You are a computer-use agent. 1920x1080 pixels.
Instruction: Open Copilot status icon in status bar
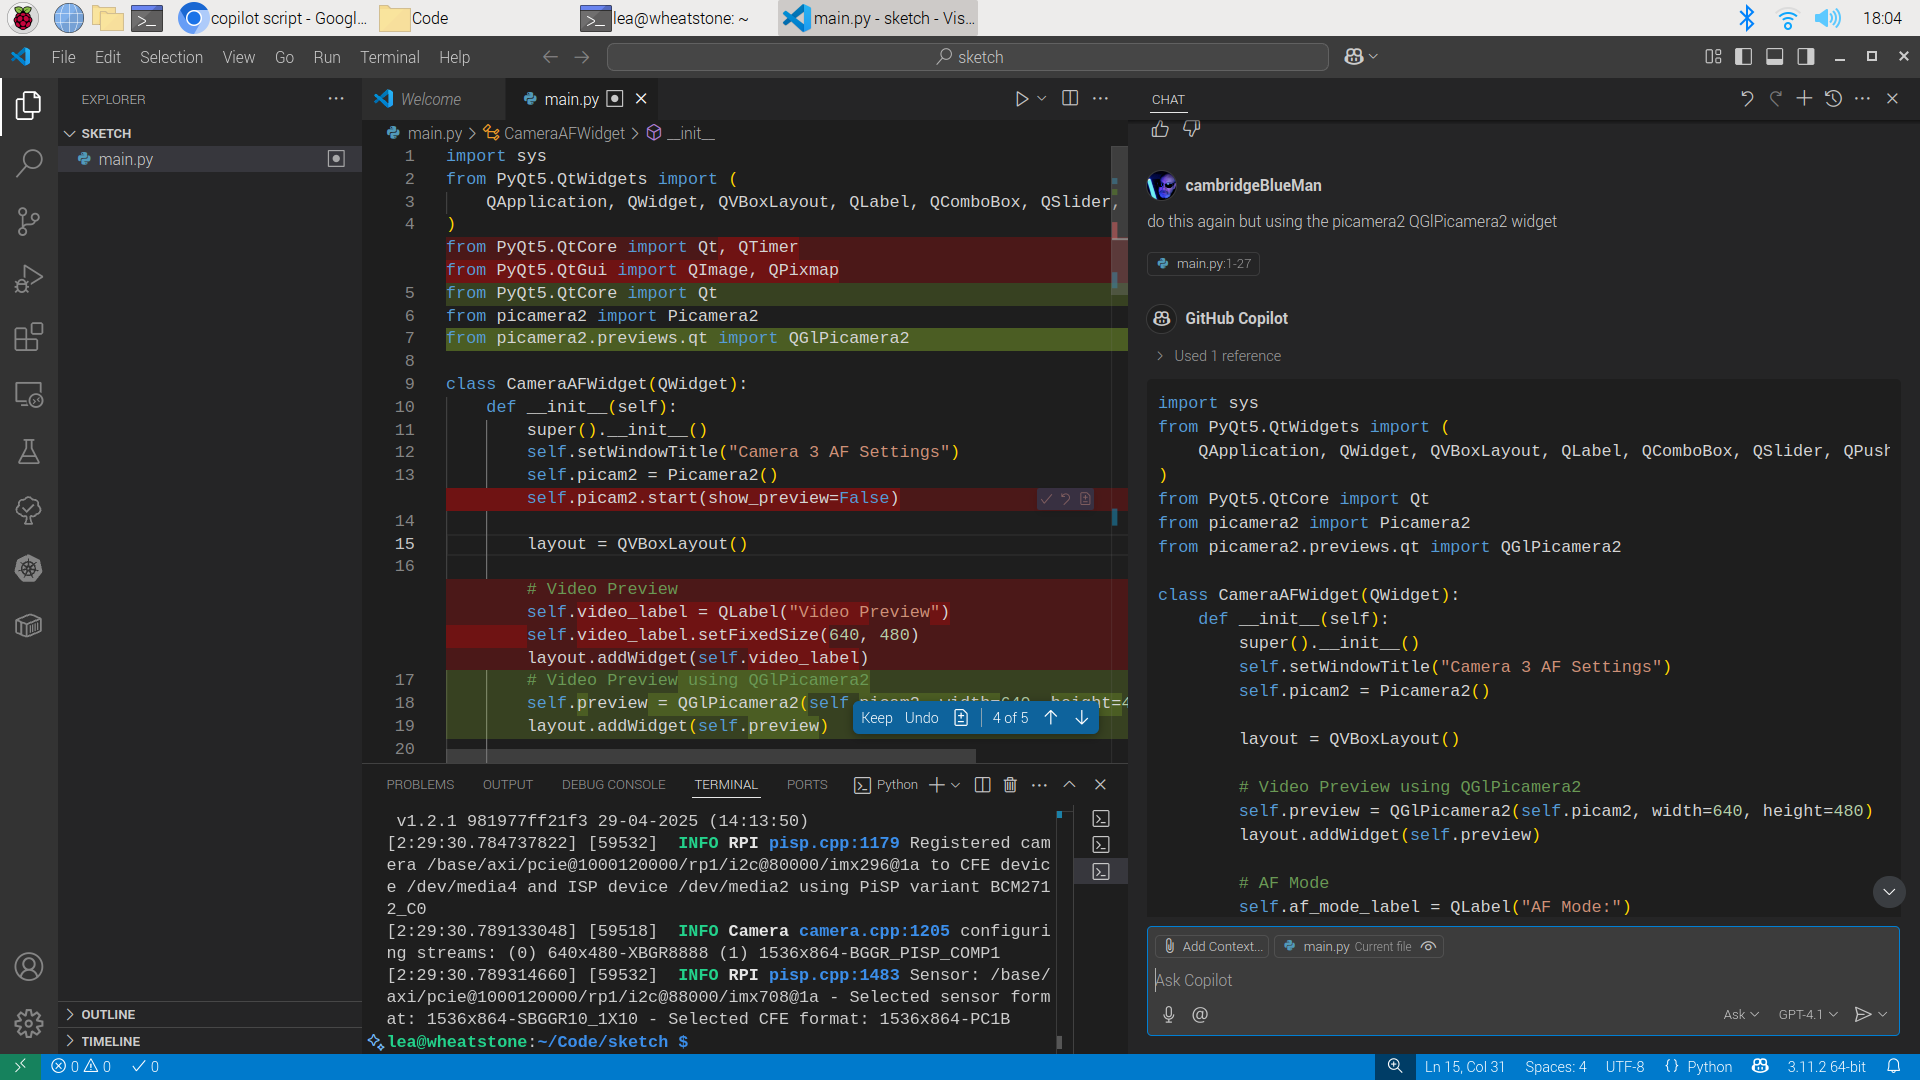coord(1760,1067)
